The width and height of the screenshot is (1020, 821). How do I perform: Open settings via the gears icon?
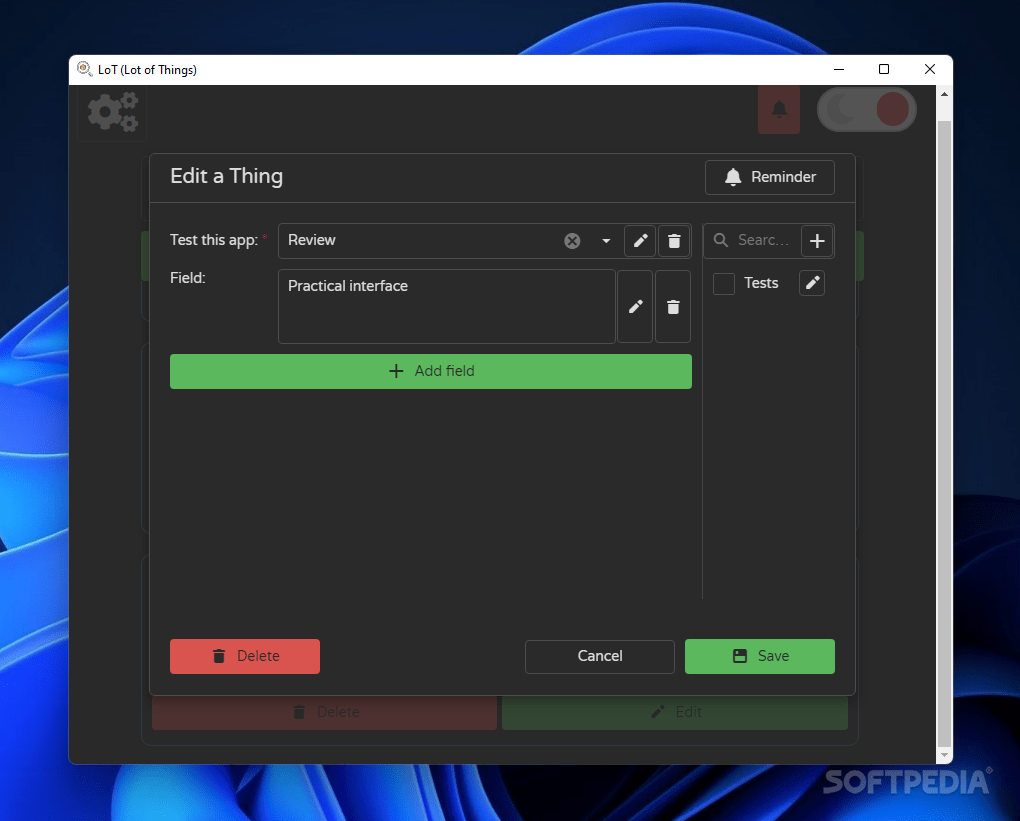click(x=113, y=113)
